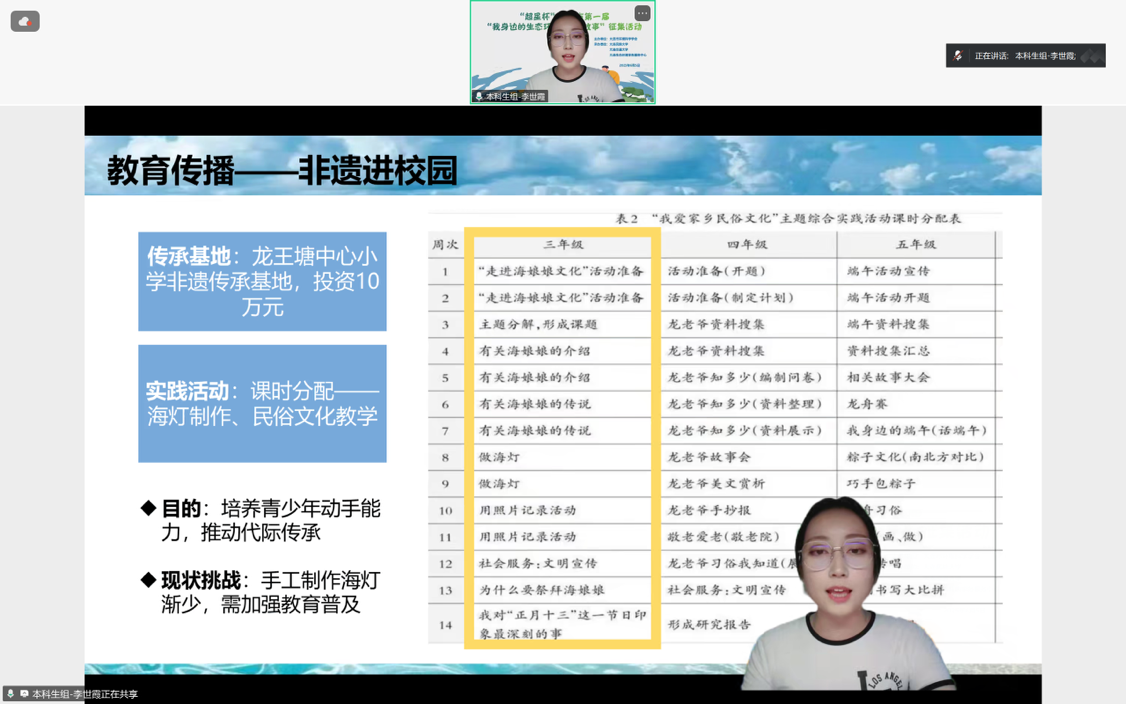
Task: Click the highlighted 三年级 column header
Action: (x=562, y=244)
